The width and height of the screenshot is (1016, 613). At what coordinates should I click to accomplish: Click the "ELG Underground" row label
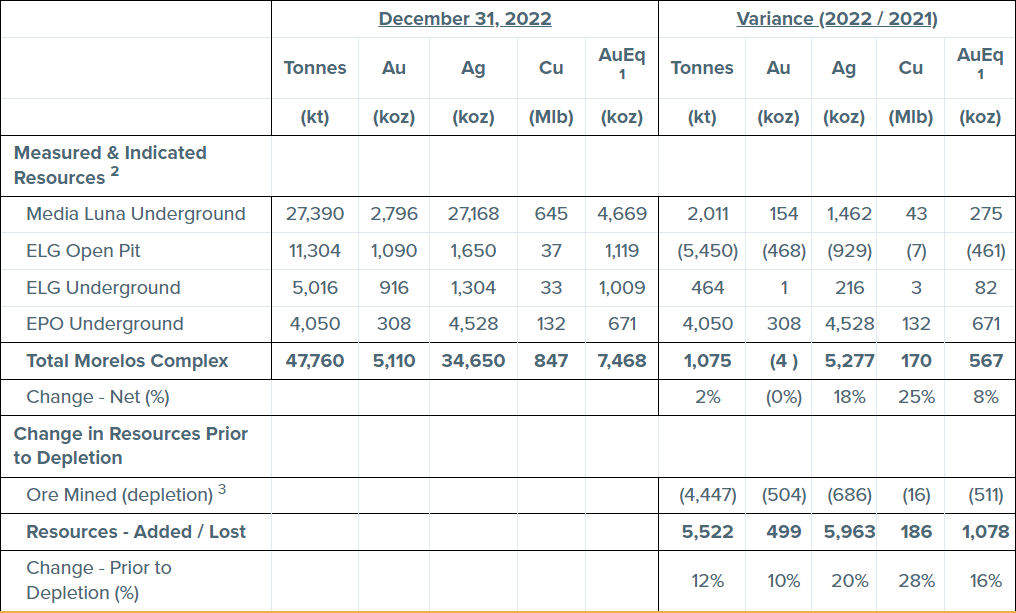(103, 288)
